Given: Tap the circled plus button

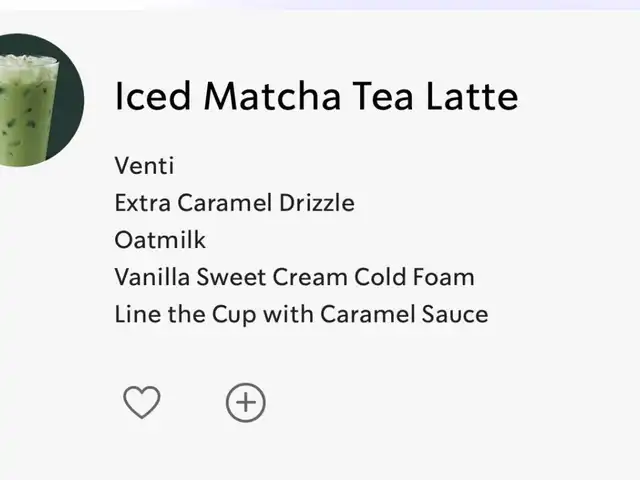Looking at the screenshot, I should (246, 402).
